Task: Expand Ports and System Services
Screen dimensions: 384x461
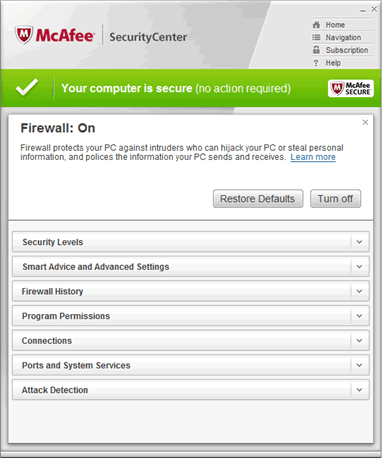Action: (x=191, y=365)
